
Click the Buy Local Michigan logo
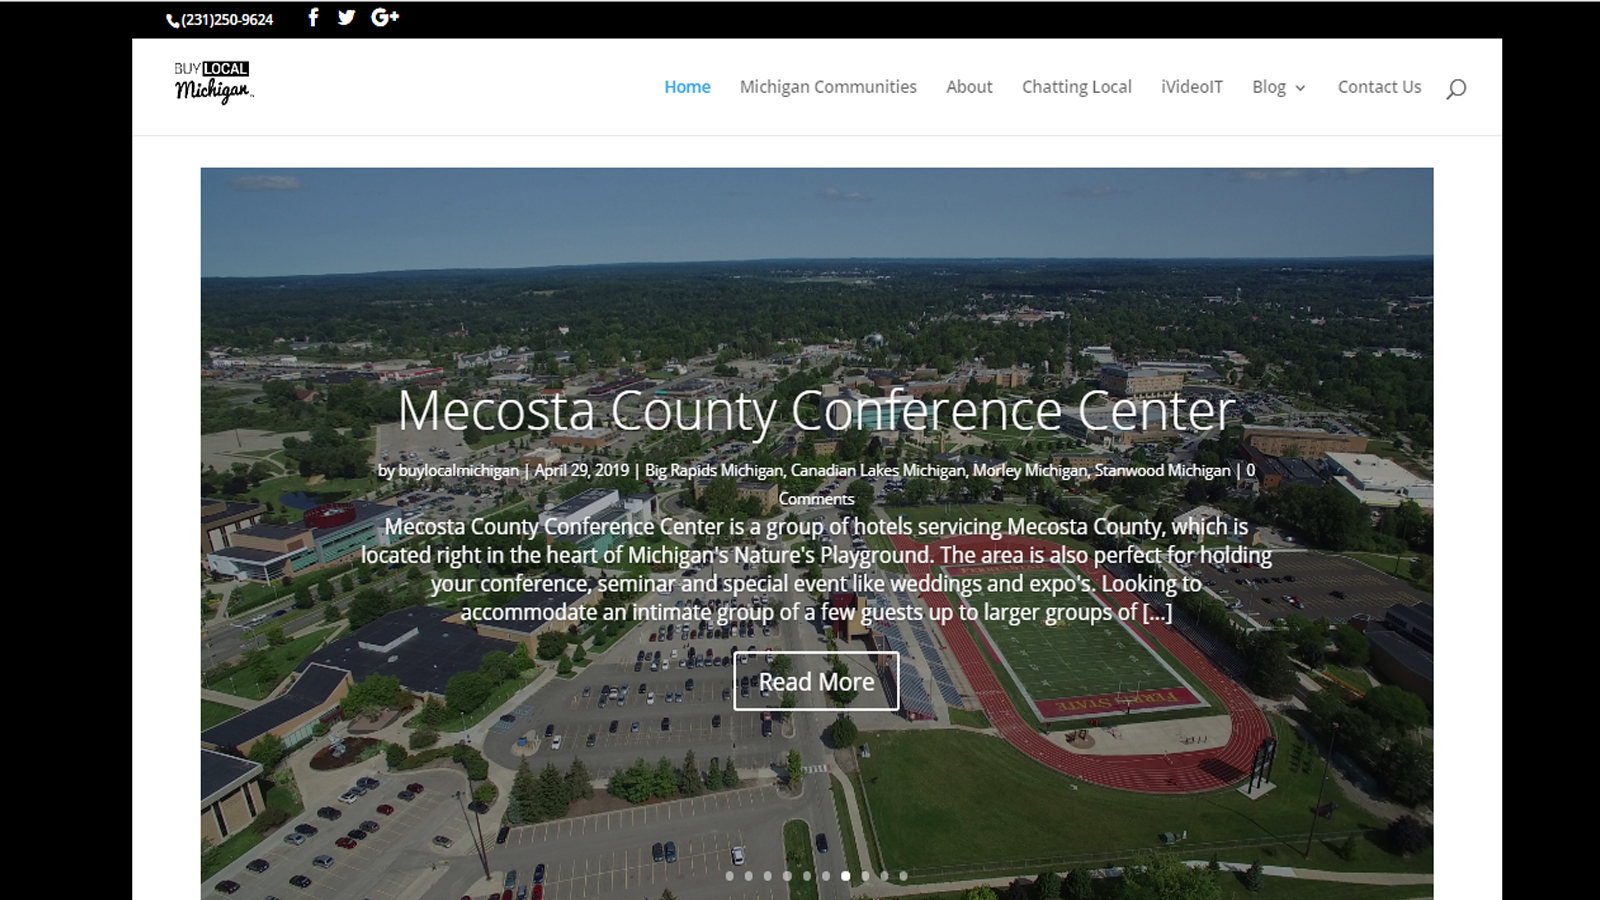coord(213,82)
